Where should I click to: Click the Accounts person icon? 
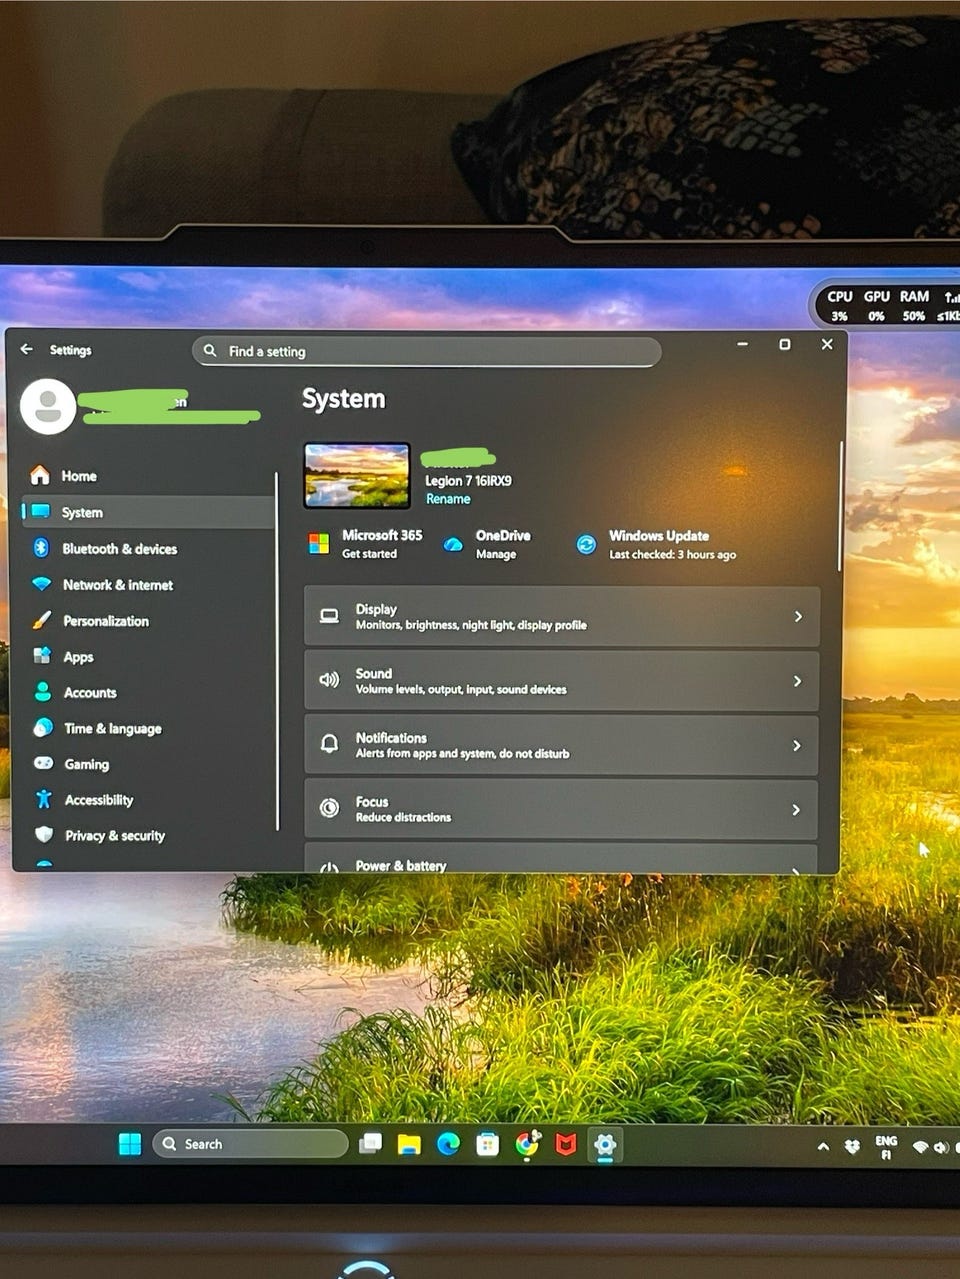(43, 692)
